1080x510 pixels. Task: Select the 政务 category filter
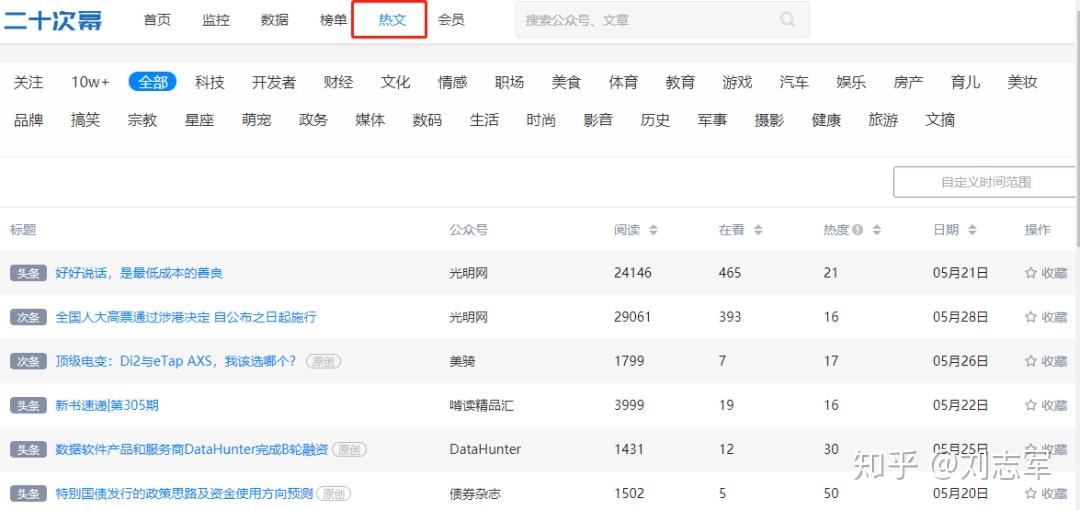coord(313,120)
